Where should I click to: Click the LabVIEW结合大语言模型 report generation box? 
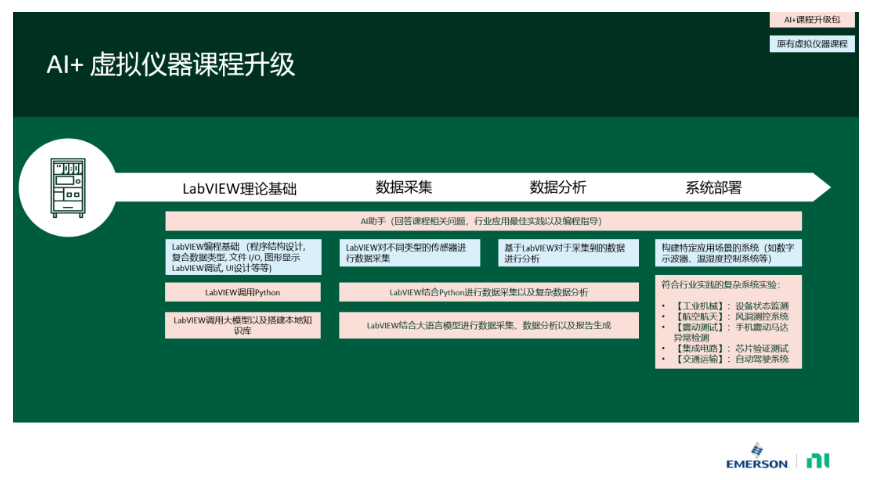point(488,325)
